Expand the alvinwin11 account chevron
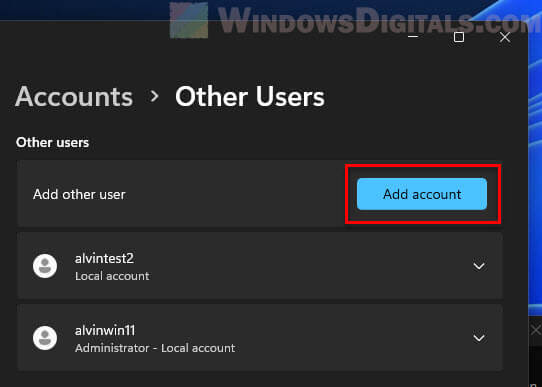The image size is (542, 387). tap(478, 338)
